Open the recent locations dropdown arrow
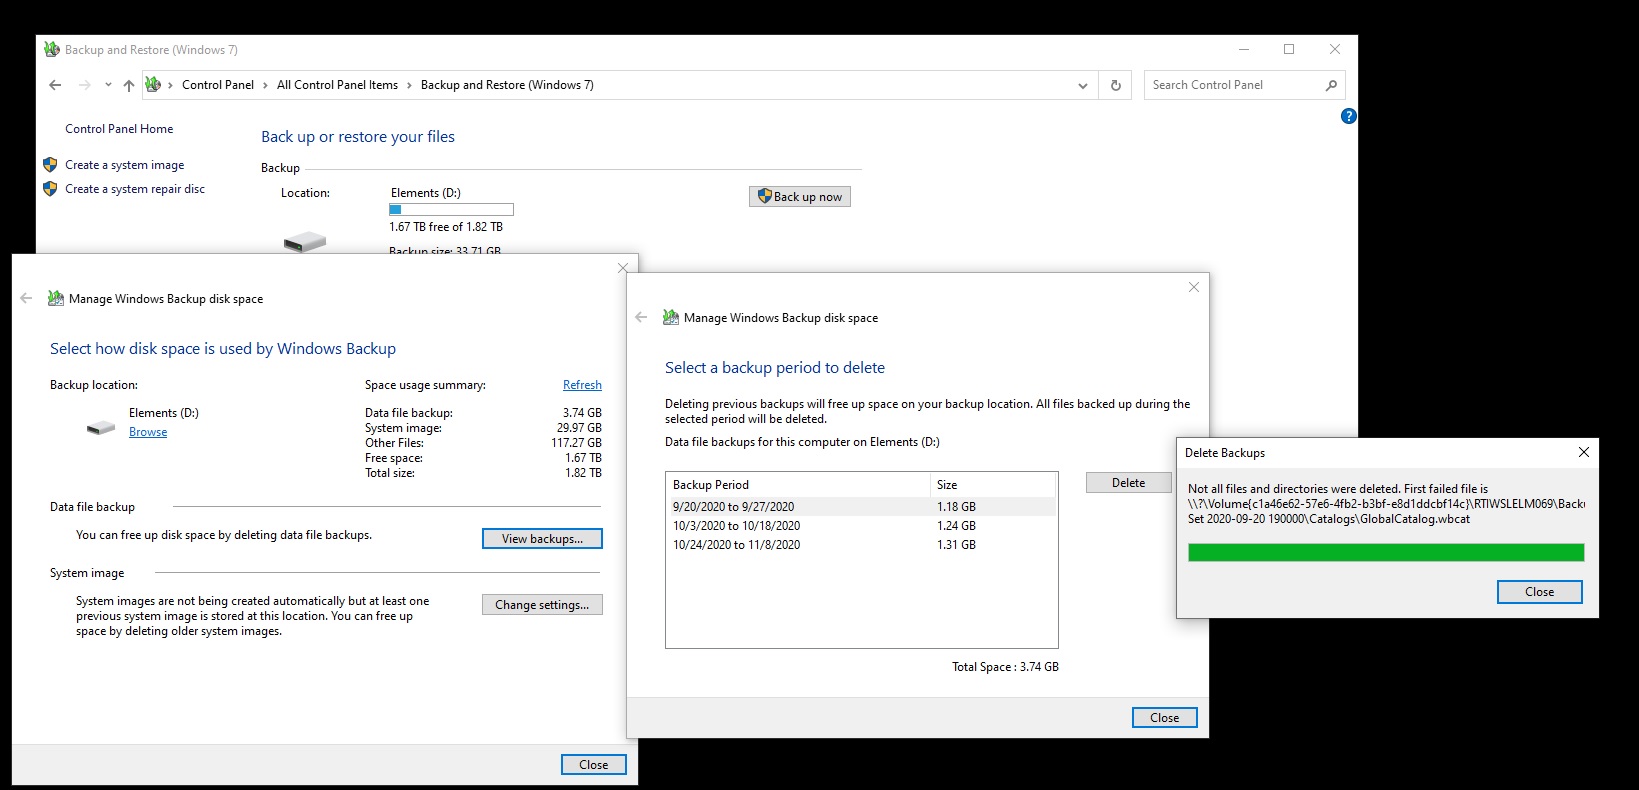1639x790 pixels. coord(108,85)
